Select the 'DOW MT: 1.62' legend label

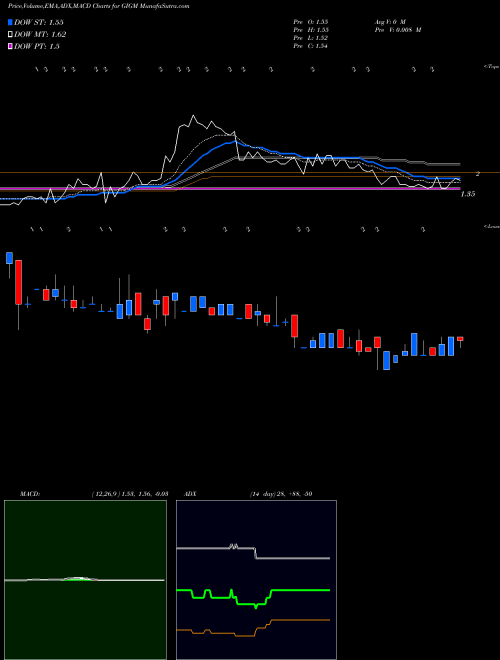click(x=40, y=35)
